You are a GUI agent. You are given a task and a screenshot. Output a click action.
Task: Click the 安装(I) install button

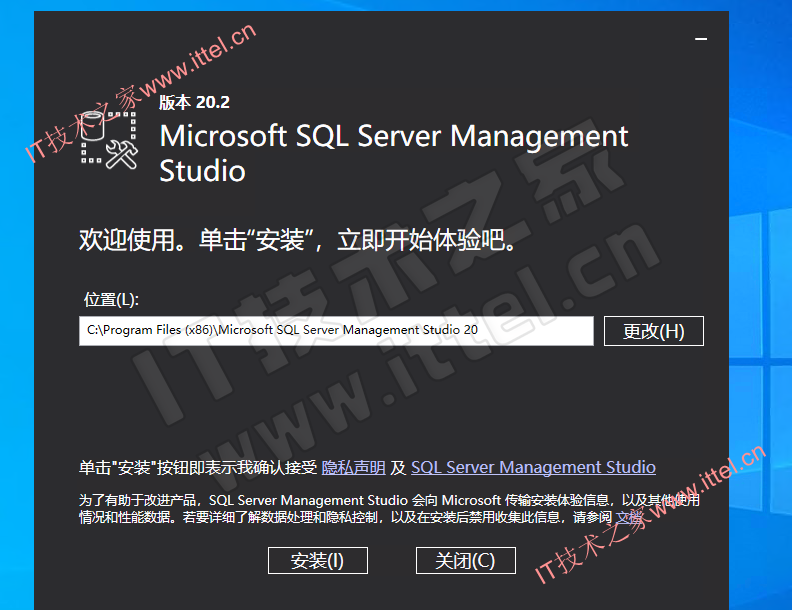318,561
